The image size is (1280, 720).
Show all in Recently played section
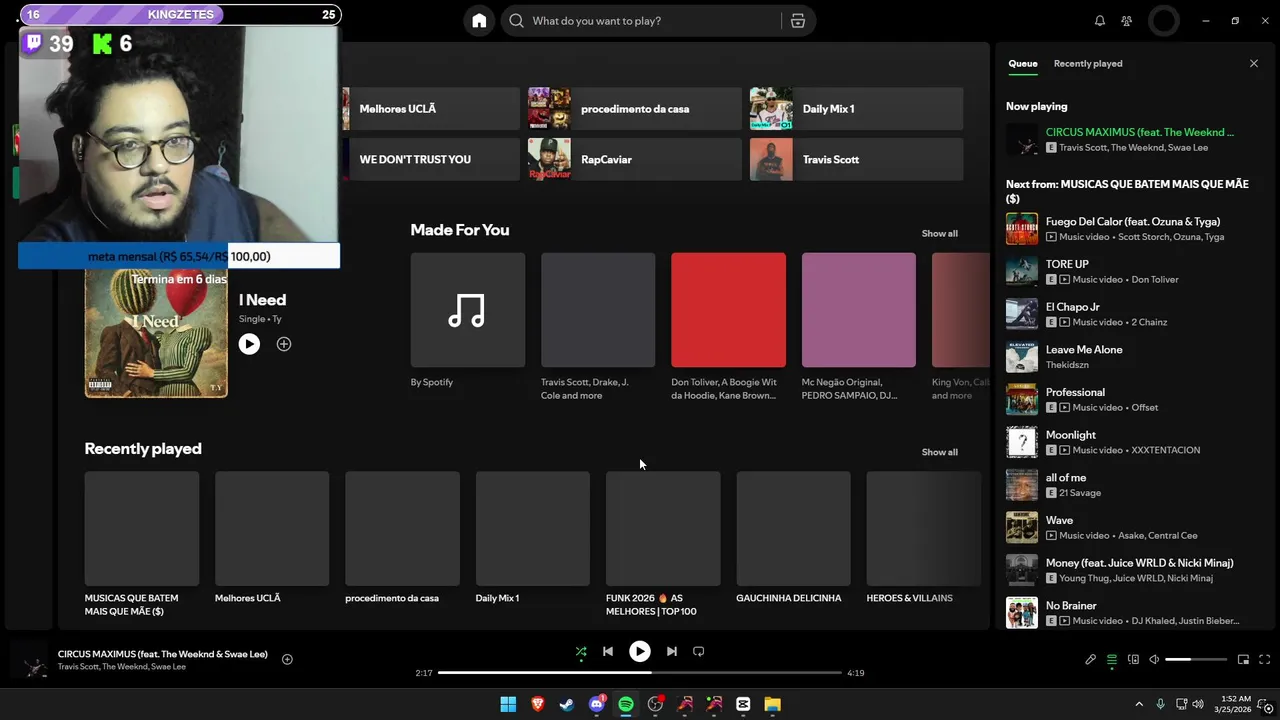coord(939,452)
